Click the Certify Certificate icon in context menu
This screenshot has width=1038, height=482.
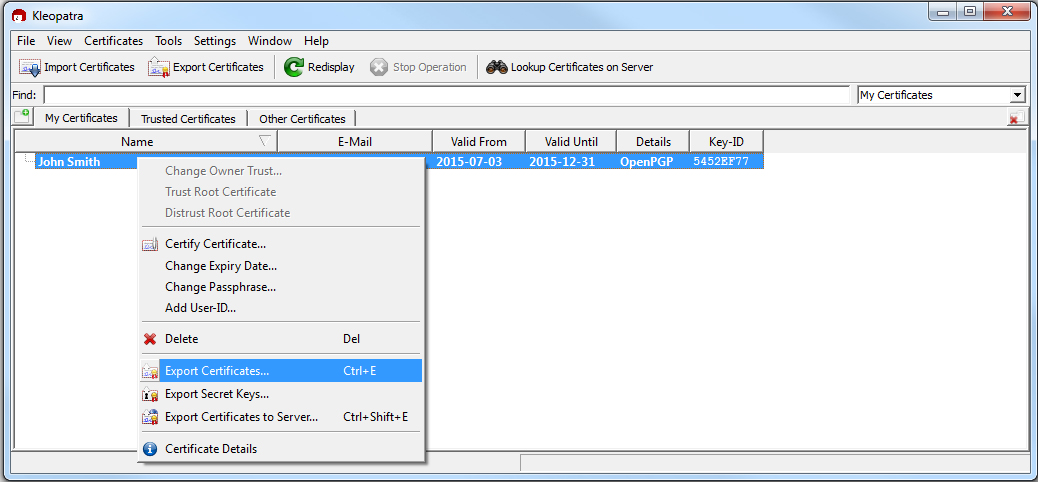pos(150,244)
